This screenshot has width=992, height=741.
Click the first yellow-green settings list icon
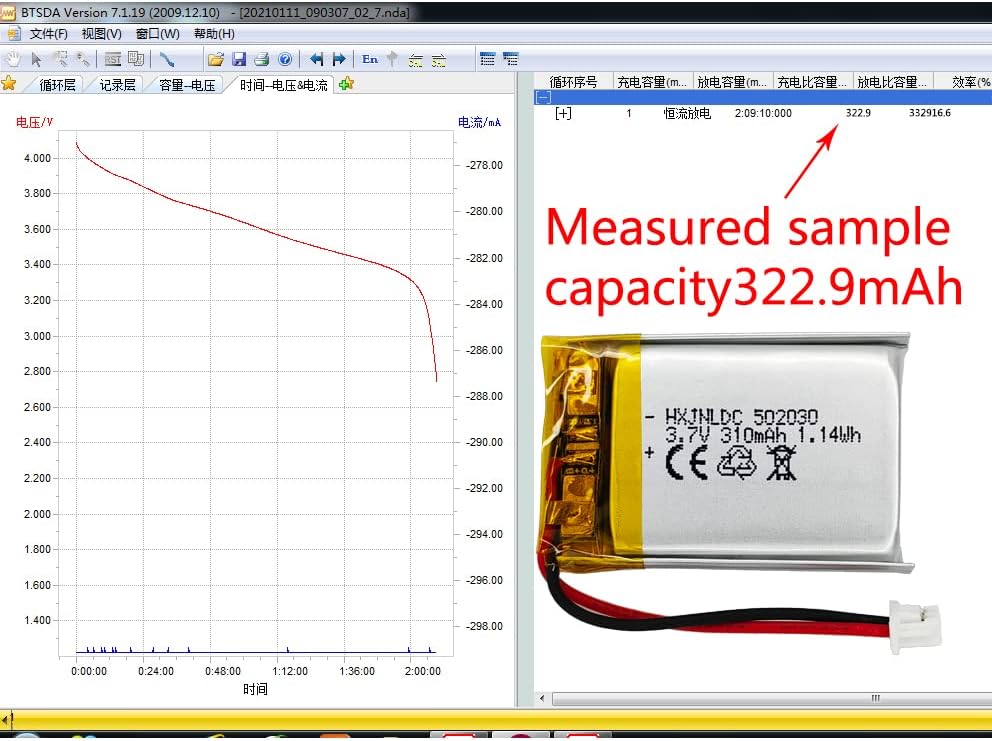[x=416, y=60]
